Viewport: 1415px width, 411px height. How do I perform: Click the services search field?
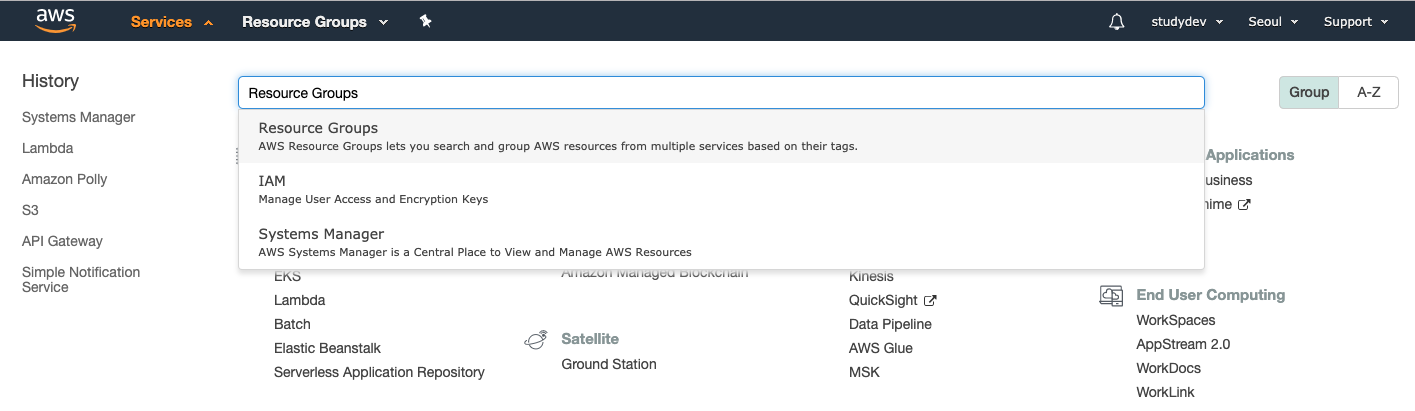coord(721,93)
